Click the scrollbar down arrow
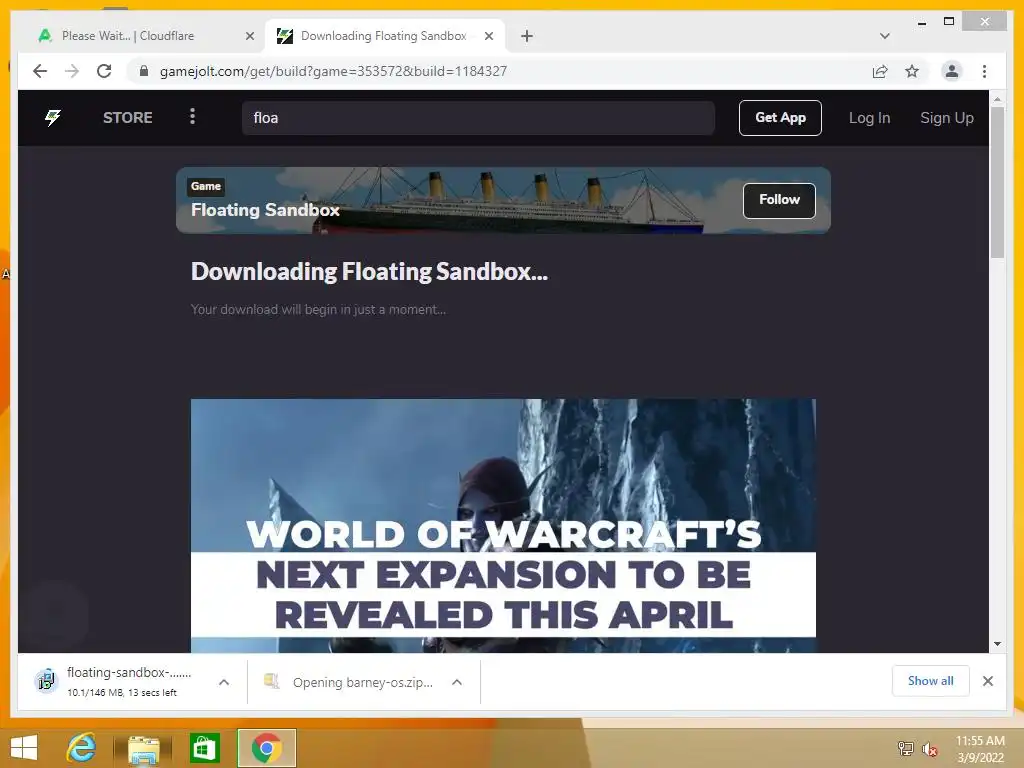The image size is (1024, 768). (997, 644)
